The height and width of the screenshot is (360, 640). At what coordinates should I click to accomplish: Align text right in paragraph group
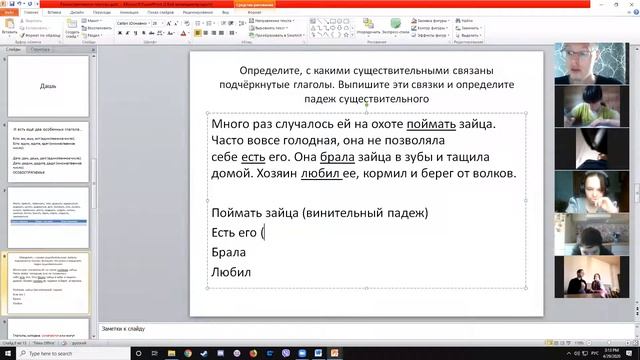point(213,33)
